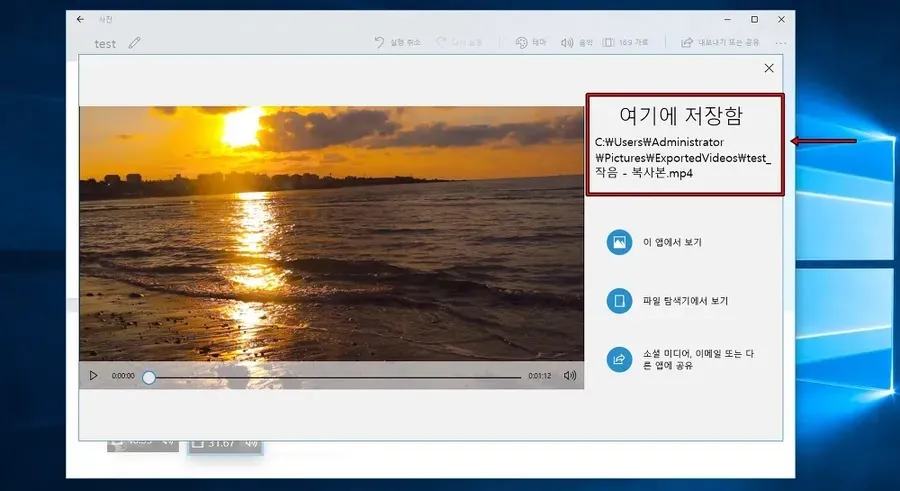Click '다시 실행' redo in toolbar
Screen dimensions: 900x491
click(x=459, y=42)
